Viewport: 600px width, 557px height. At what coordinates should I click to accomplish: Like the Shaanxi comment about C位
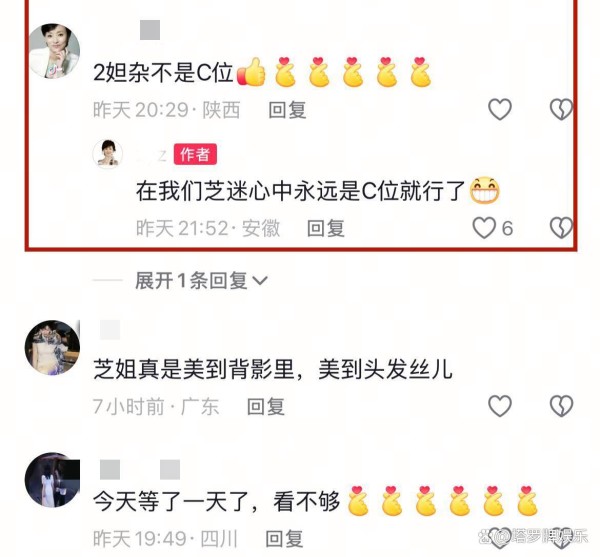click(500, 109)
